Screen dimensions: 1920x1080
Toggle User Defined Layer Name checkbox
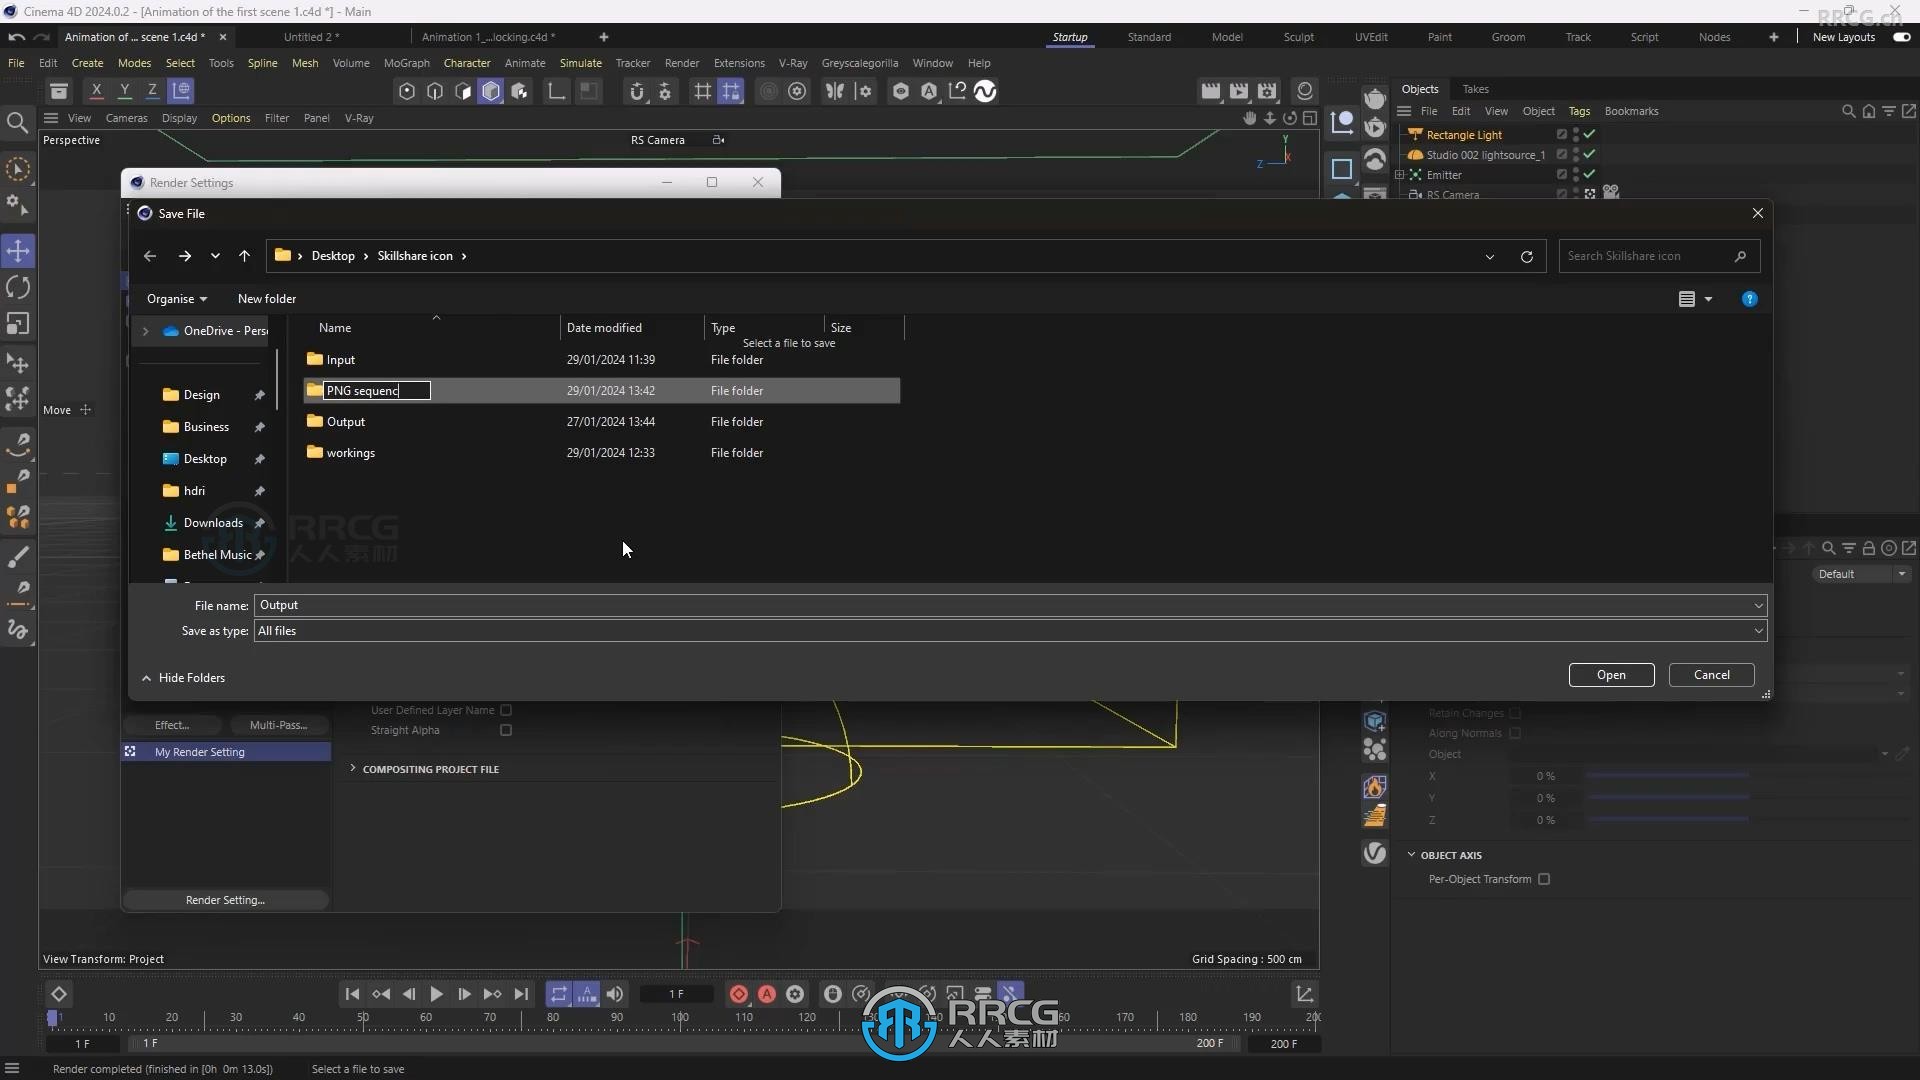[506, 709]
